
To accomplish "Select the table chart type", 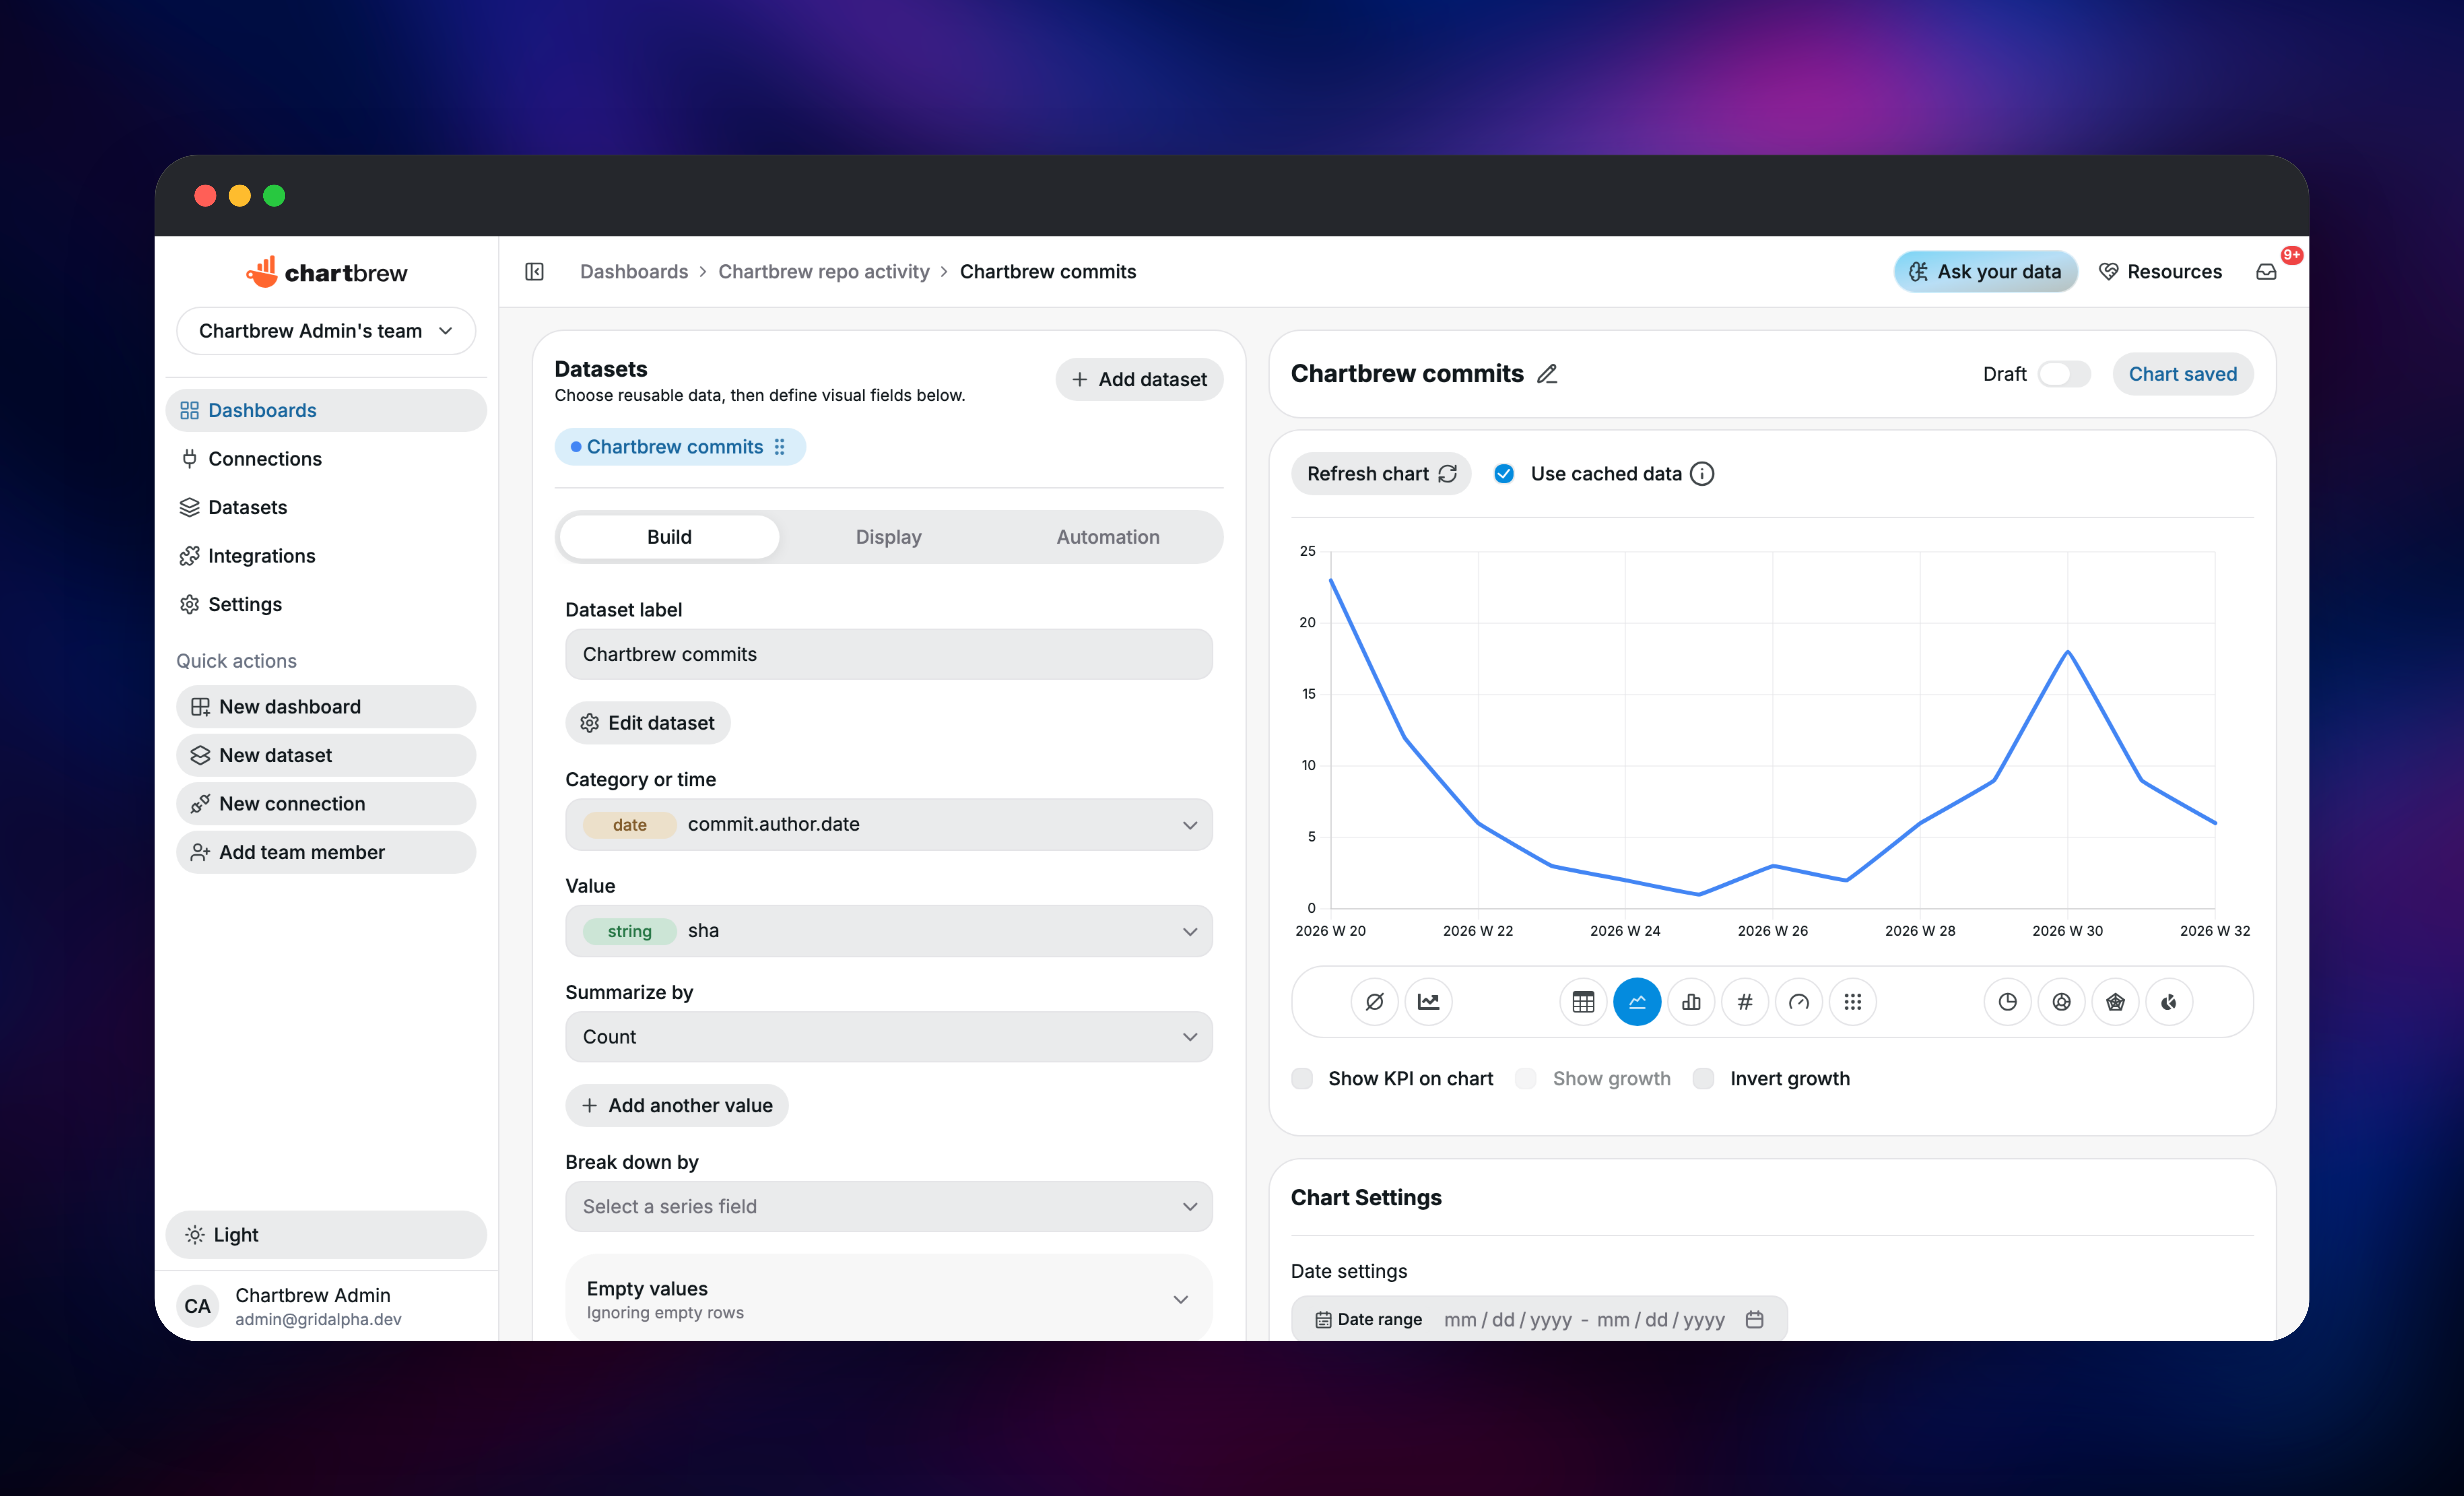I will pos(1583,1002).
